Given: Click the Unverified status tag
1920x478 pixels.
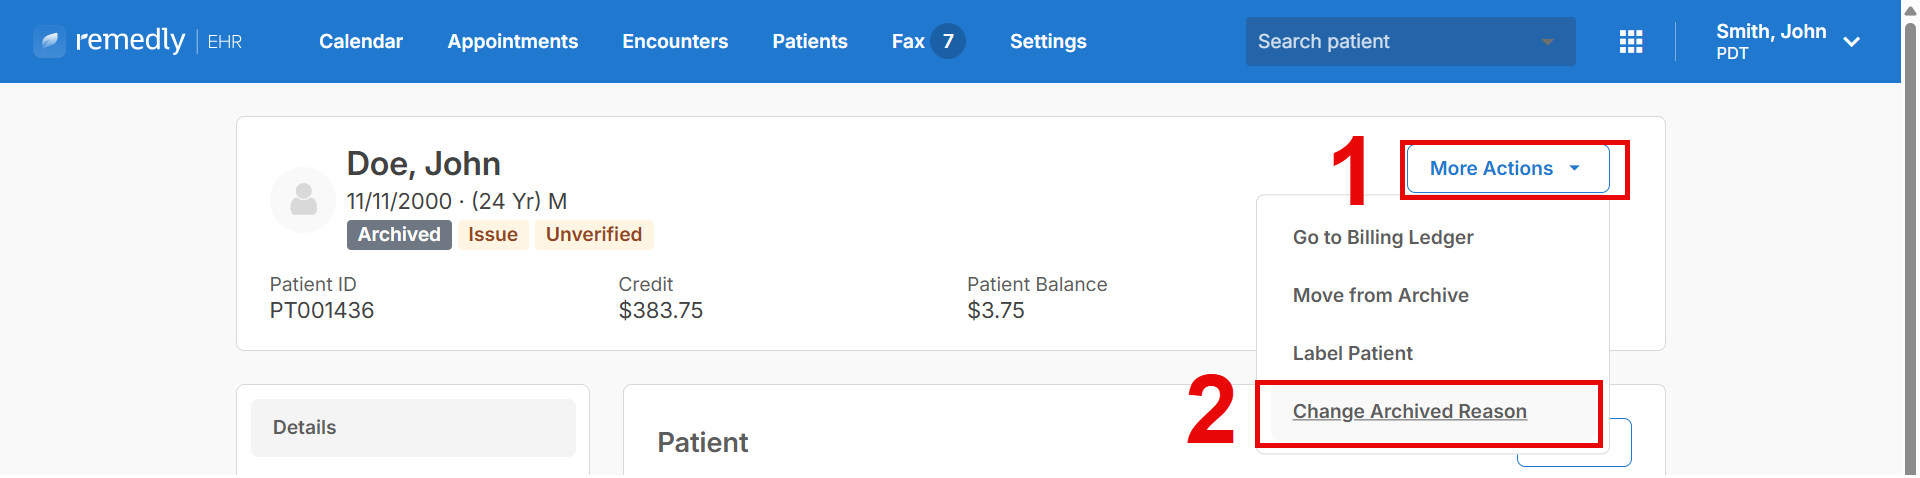Looking at the screenshot, I should 594,234.
